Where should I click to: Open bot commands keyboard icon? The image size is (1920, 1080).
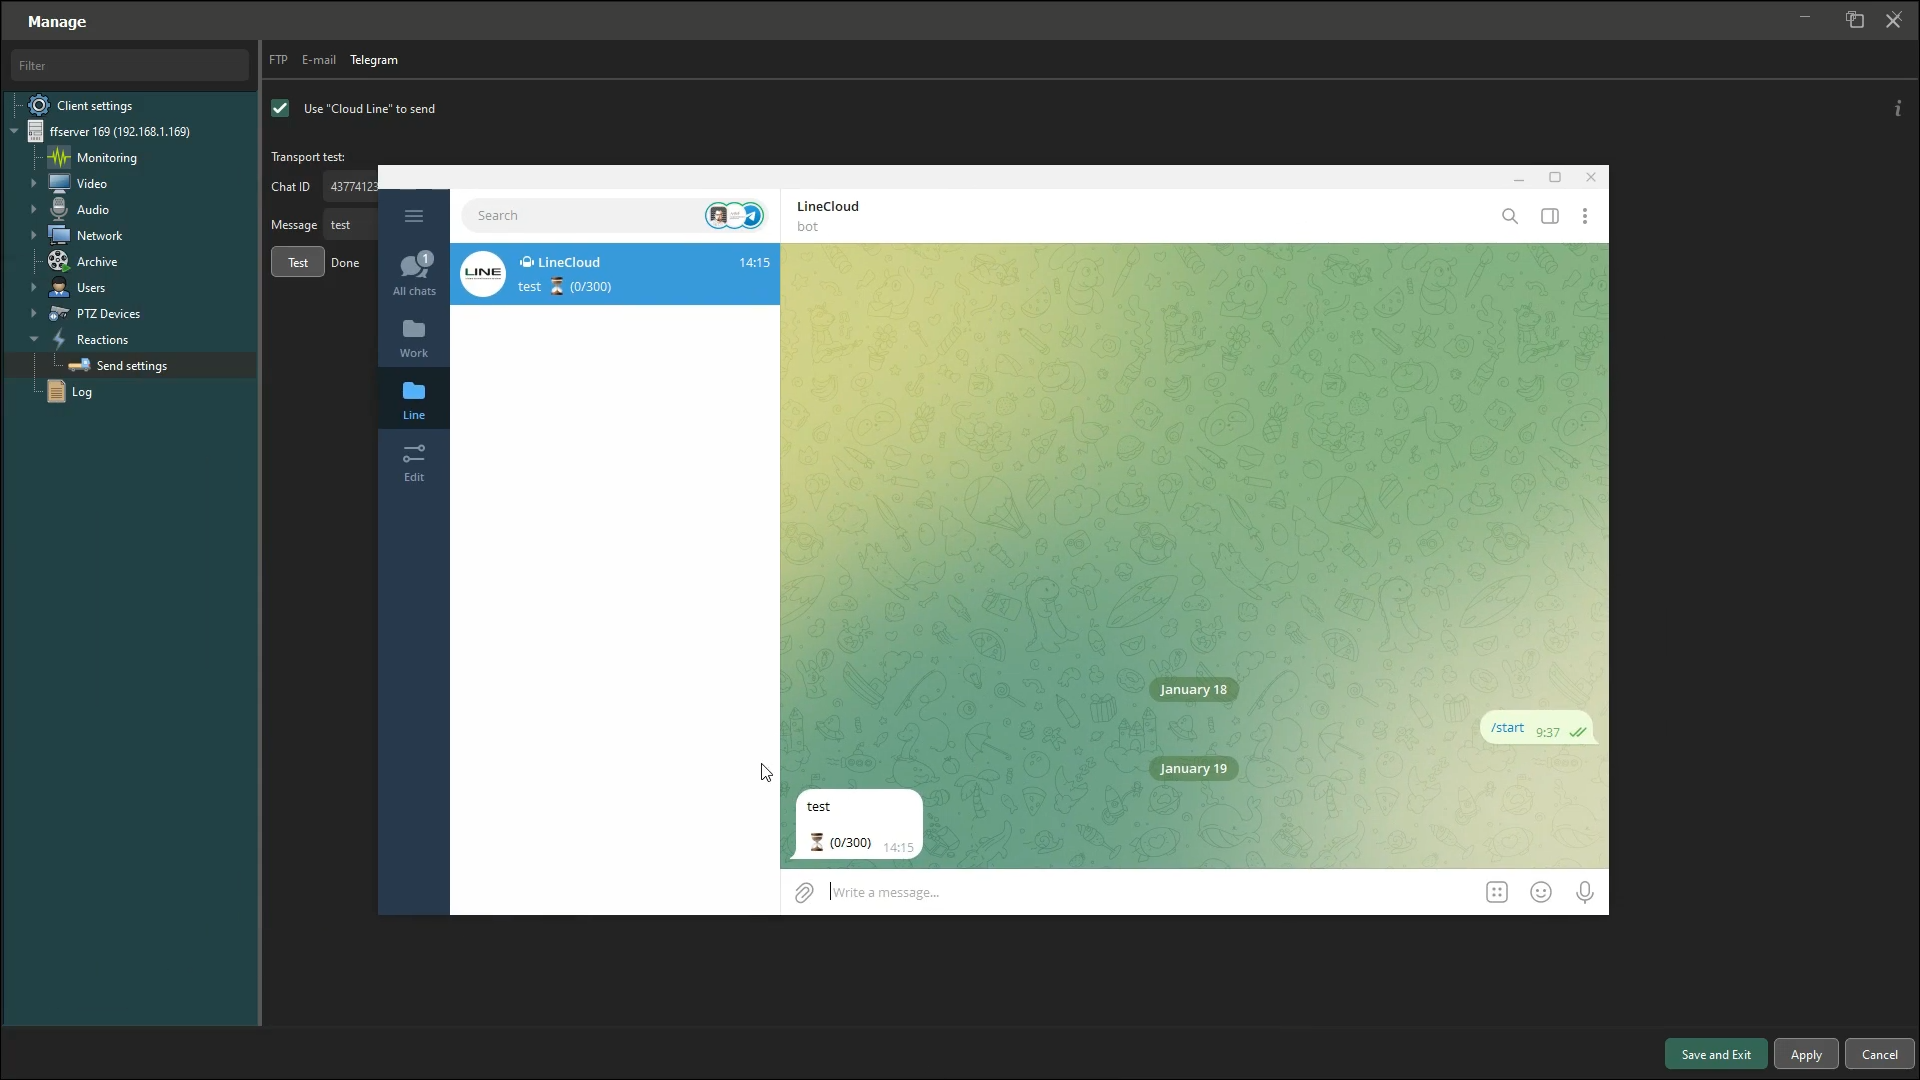(x=1497, y=893)
